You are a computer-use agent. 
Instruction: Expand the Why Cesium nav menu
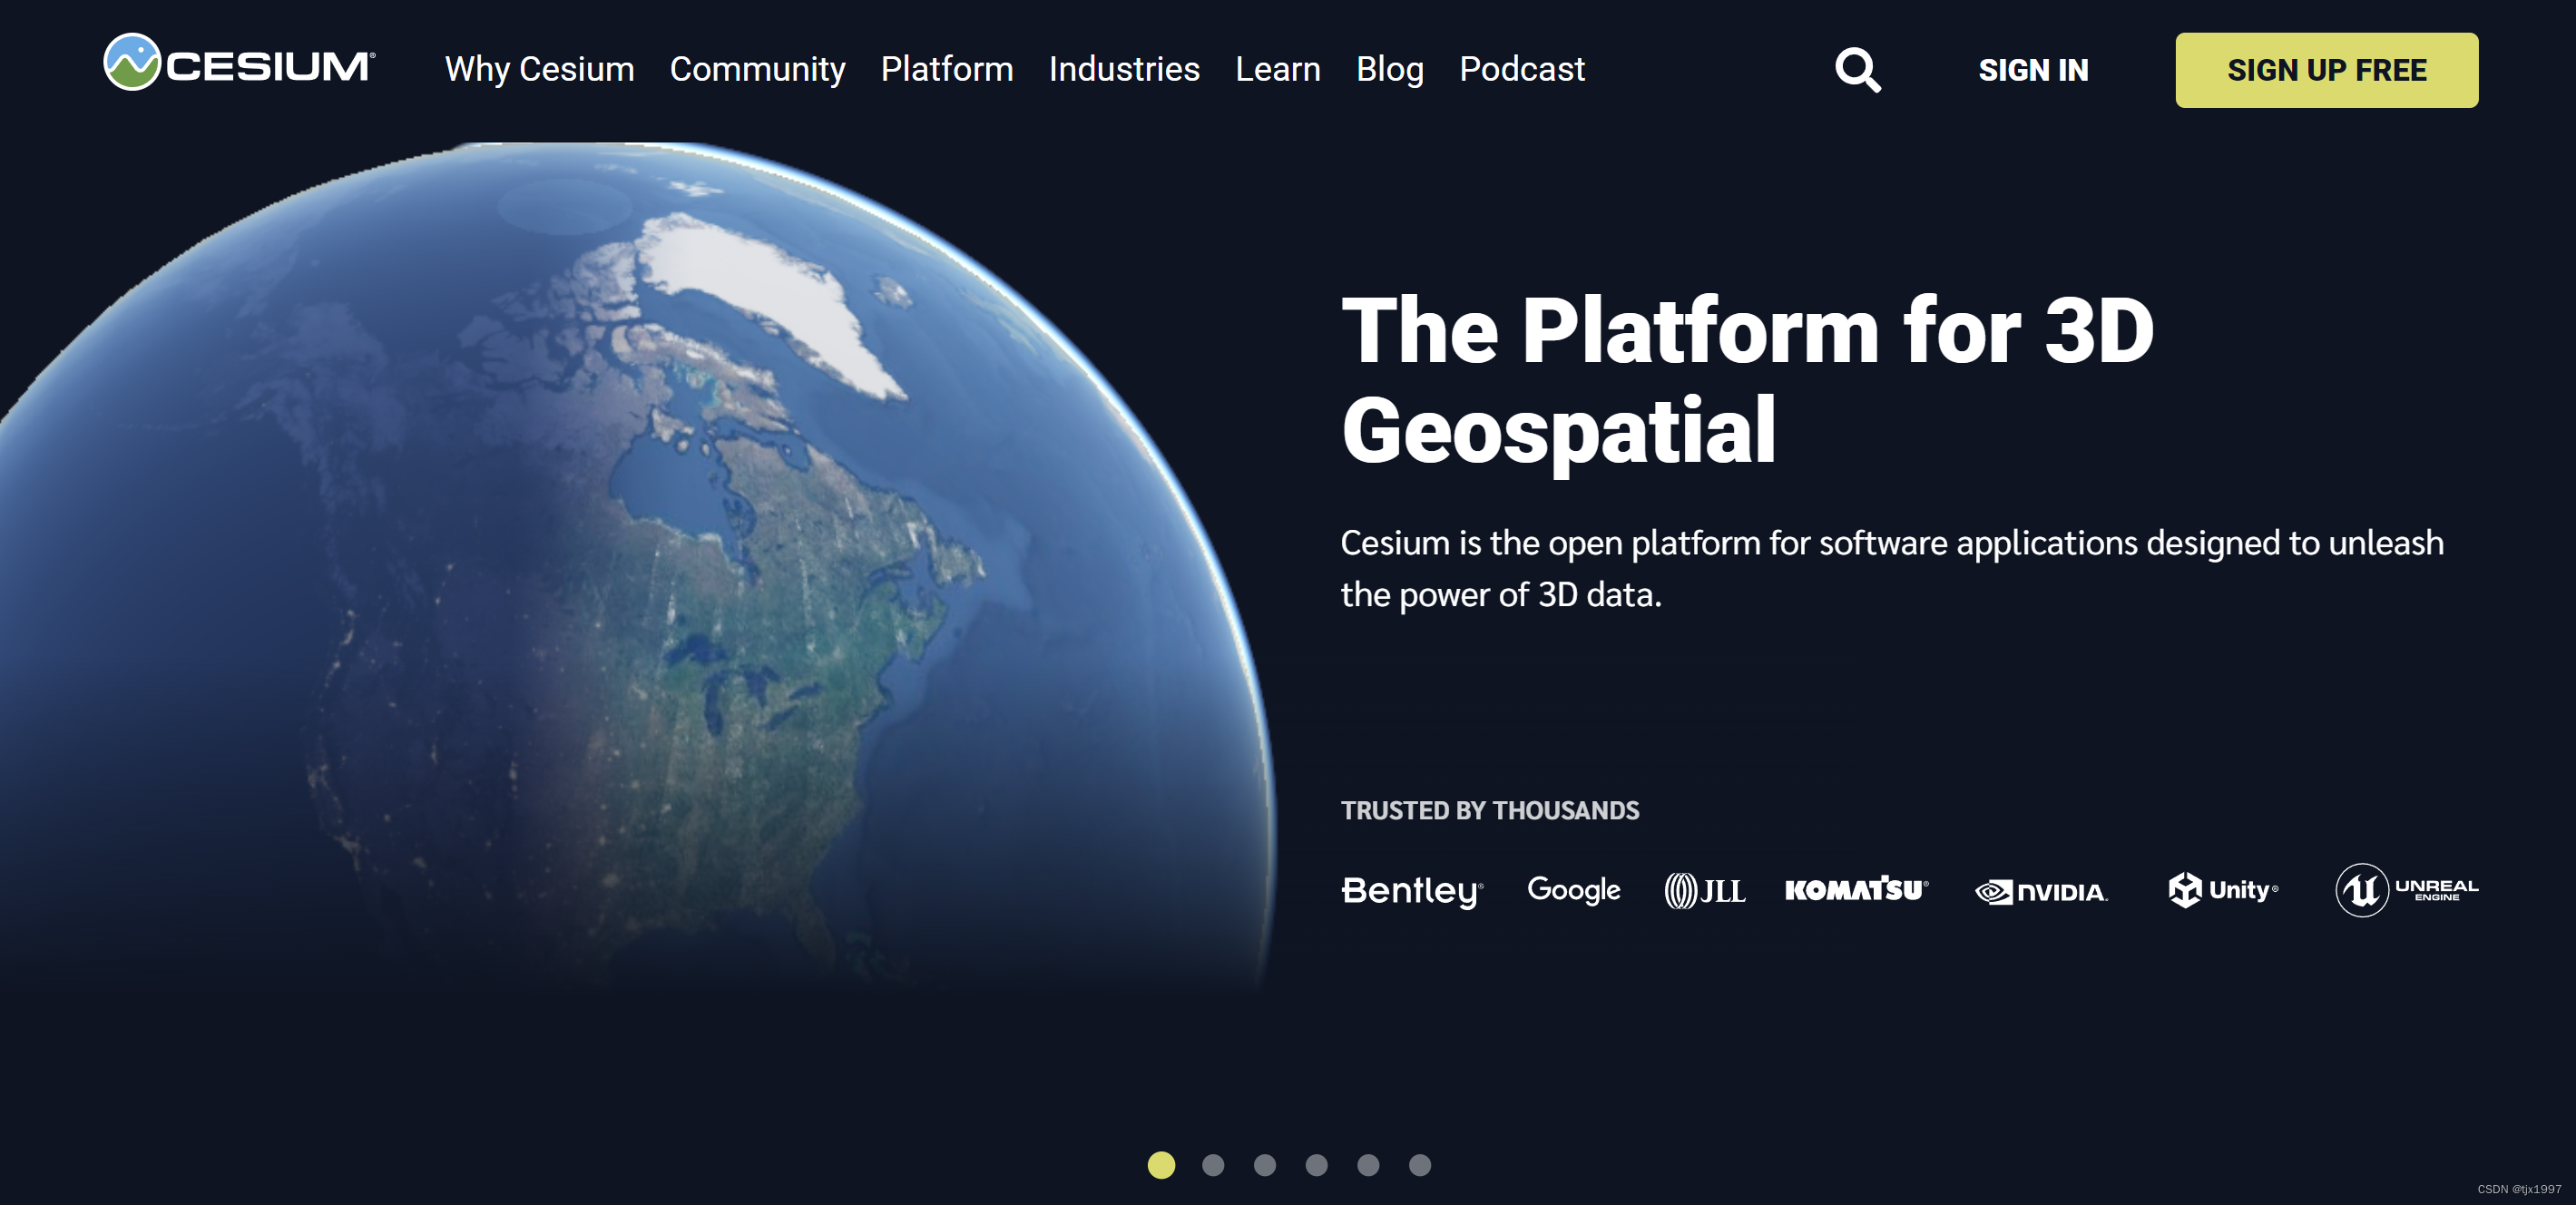click(539, 69)
